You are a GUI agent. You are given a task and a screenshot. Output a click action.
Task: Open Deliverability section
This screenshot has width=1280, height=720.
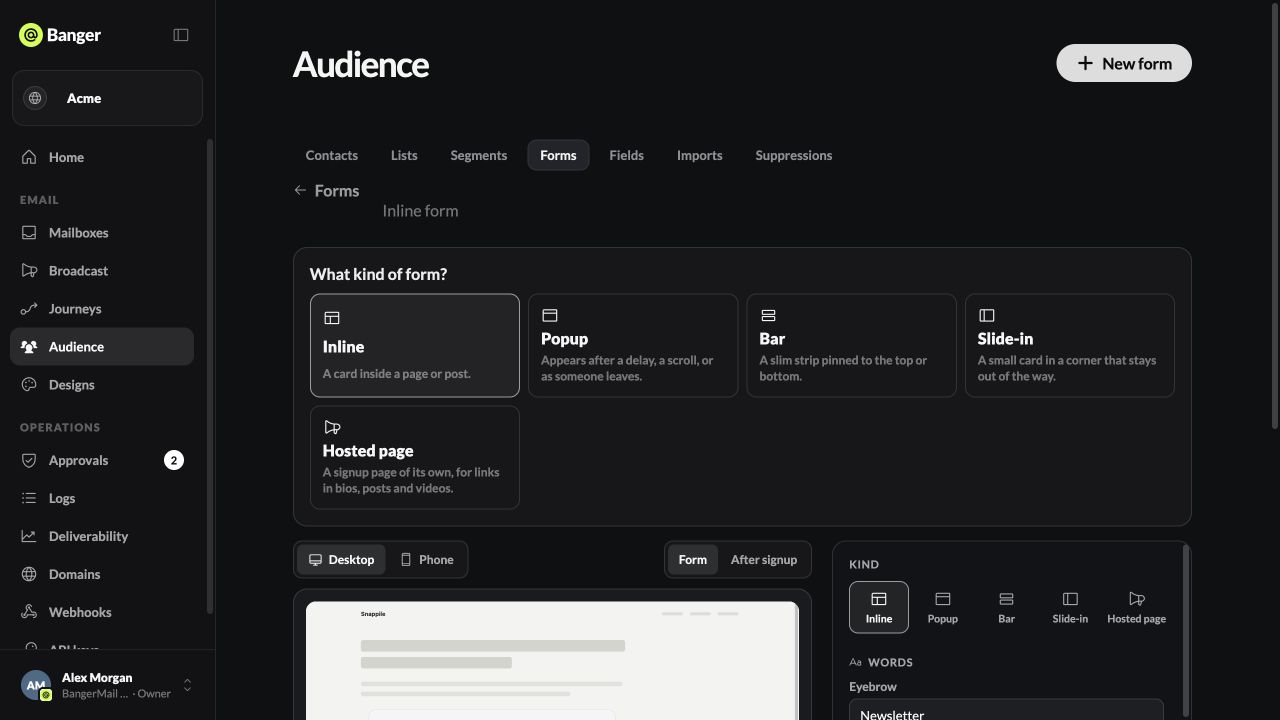coord(102,537)
